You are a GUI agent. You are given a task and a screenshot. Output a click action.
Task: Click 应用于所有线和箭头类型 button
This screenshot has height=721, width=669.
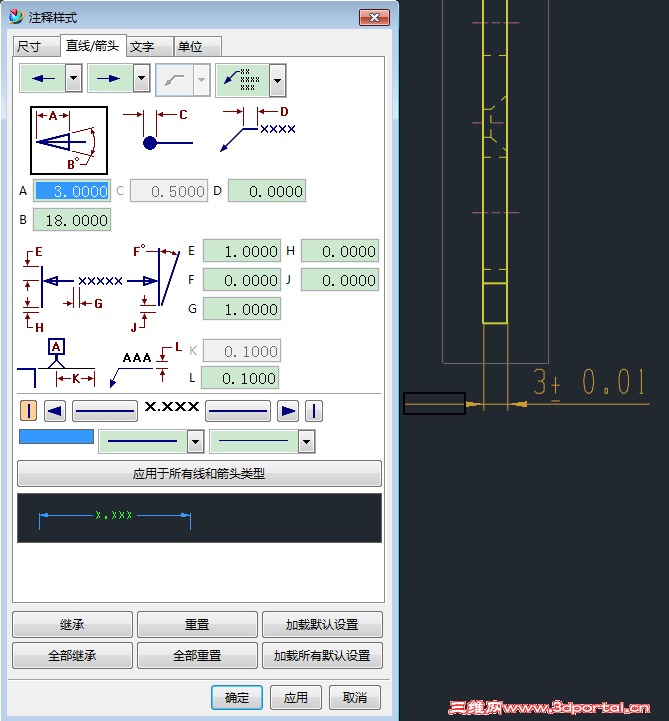[x=199, y=474]
